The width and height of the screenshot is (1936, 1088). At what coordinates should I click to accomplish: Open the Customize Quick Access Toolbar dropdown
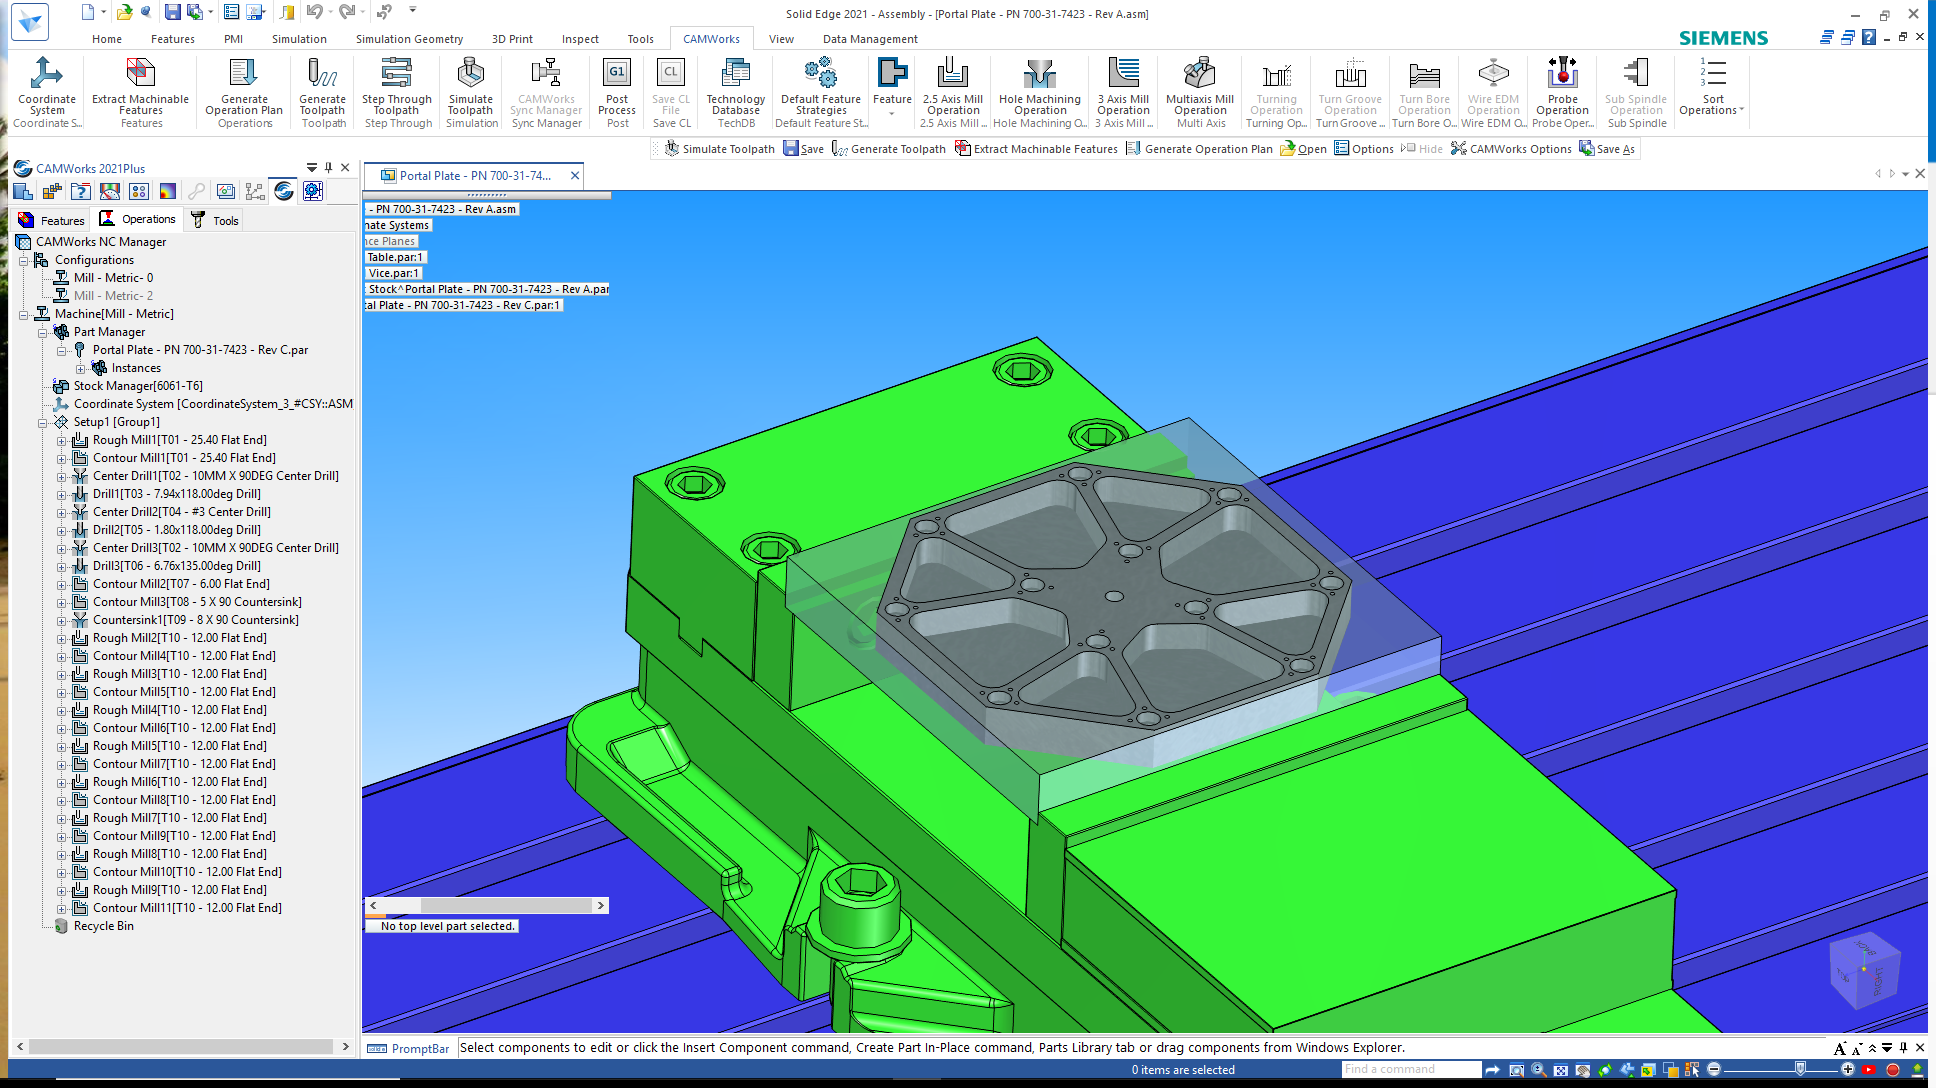point(412,11)
